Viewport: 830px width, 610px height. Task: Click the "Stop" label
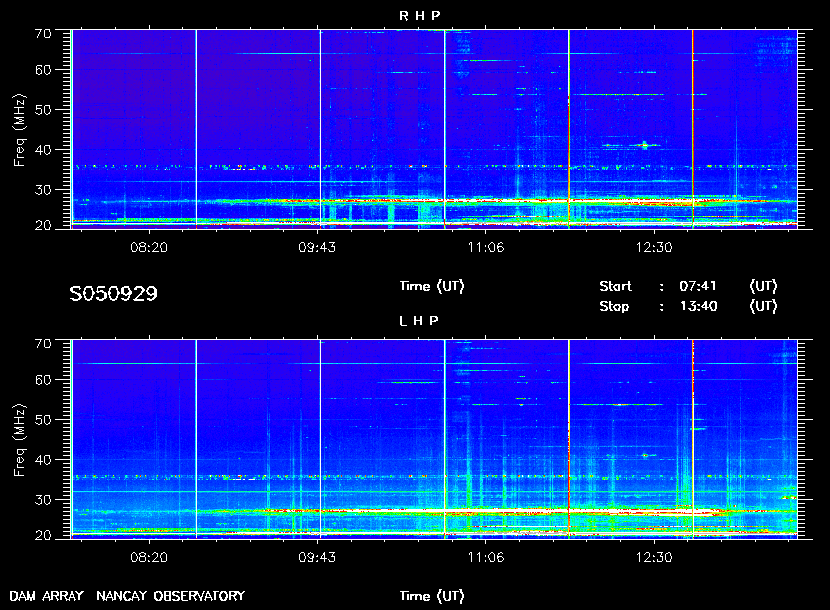point(614,307)
